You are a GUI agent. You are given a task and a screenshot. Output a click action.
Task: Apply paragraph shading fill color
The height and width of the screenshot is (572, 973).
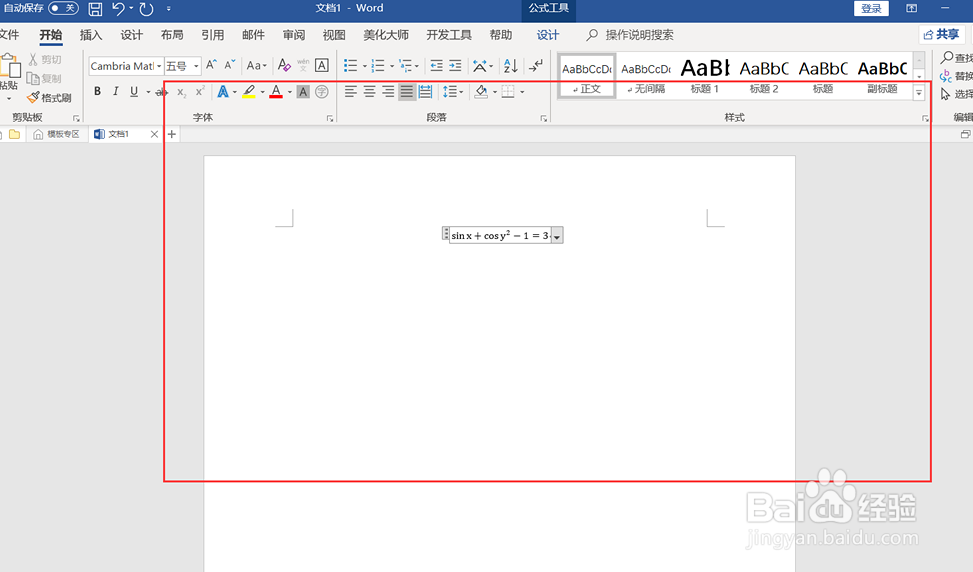(x=481, y=92)
